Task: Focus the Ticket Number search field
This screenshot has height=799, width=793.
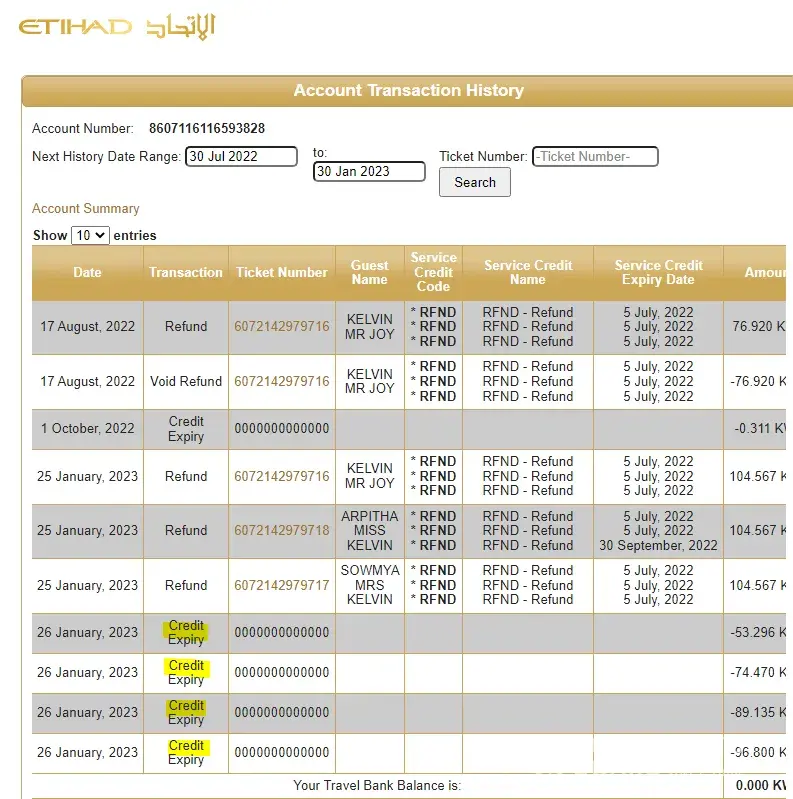Action: (x=595, y=156)
